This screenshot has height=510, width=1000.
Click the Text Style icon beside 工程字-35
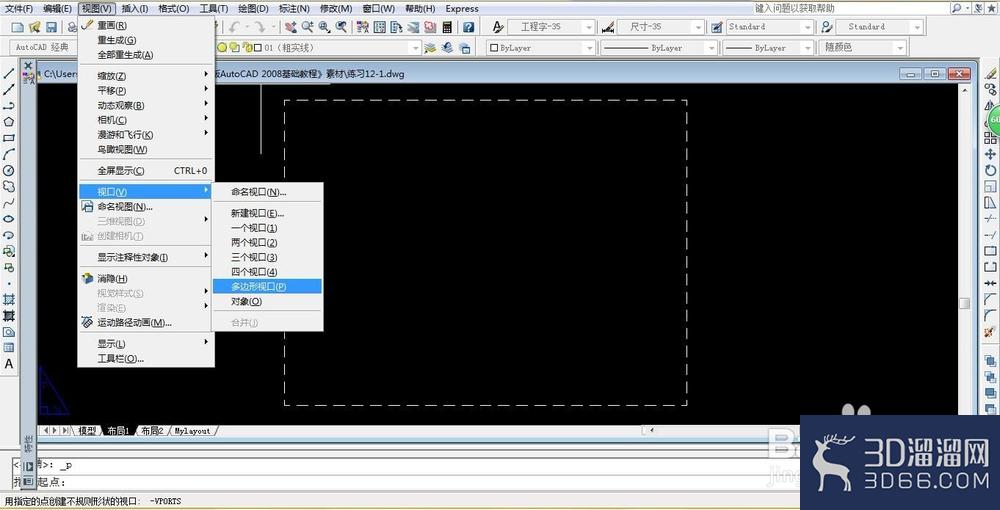tap(498, 27)
